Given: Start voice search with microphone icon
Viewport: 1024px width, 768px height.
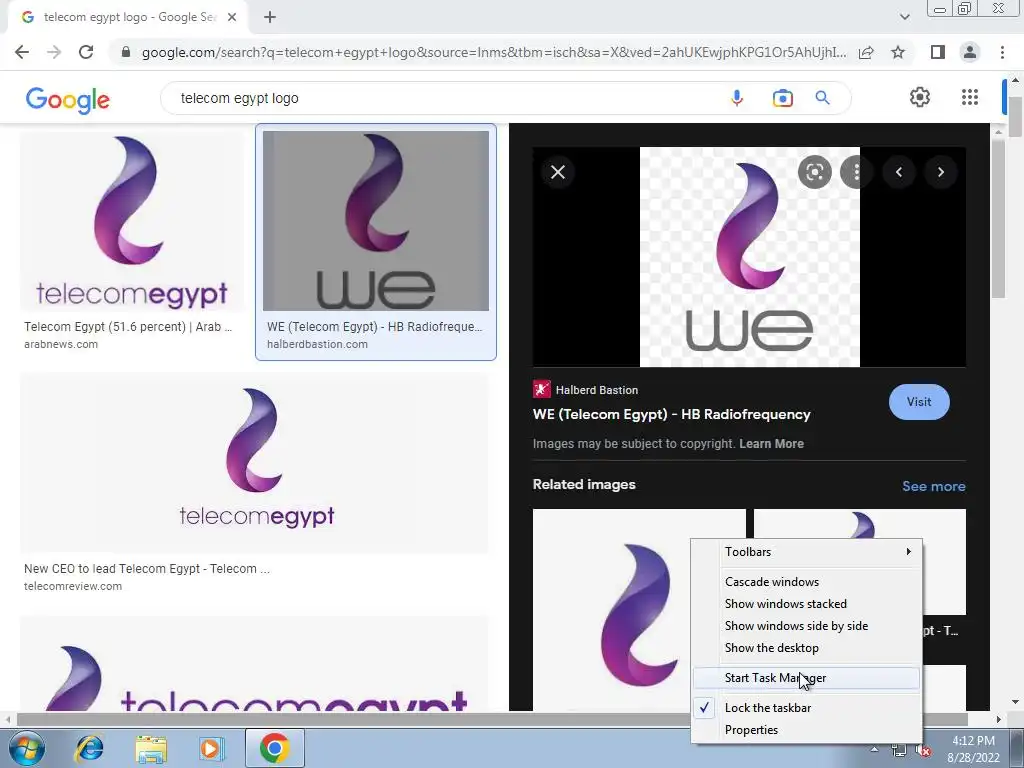Looking at the screenshot, I should pos(737,98).
